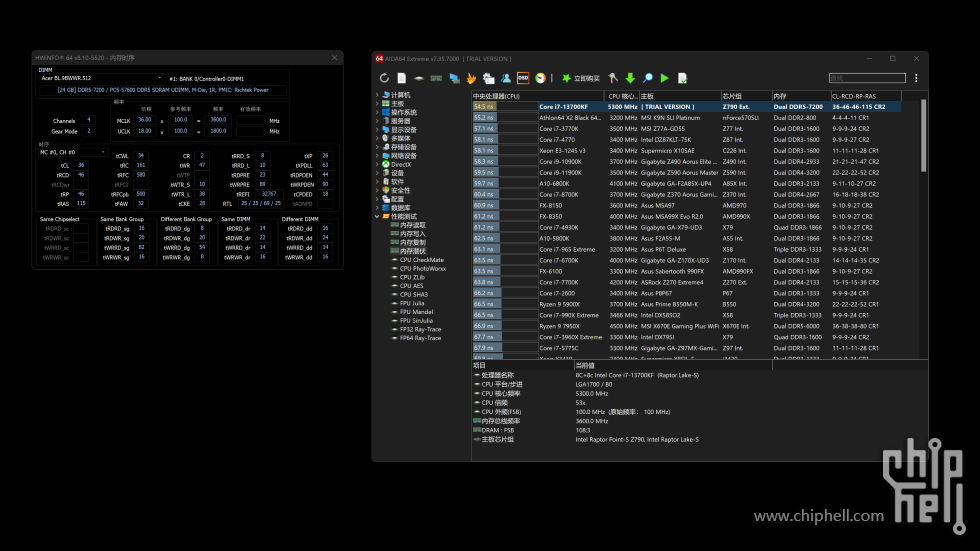The image size is (980, 551).
Task: Open preferences wrench icon in AIDA64
Action: point(612,78)
